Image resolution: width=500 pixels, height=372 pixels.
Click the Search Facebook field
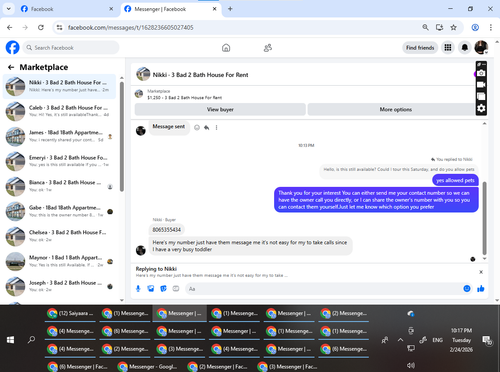tap(71, 48)
